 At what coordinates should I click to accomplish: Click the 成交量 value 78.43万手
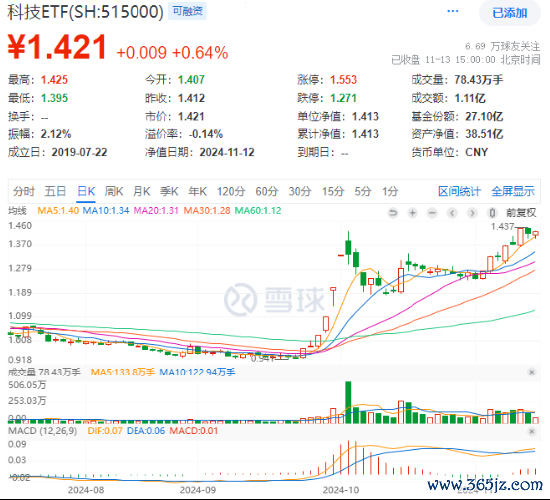tap(479, 80)
